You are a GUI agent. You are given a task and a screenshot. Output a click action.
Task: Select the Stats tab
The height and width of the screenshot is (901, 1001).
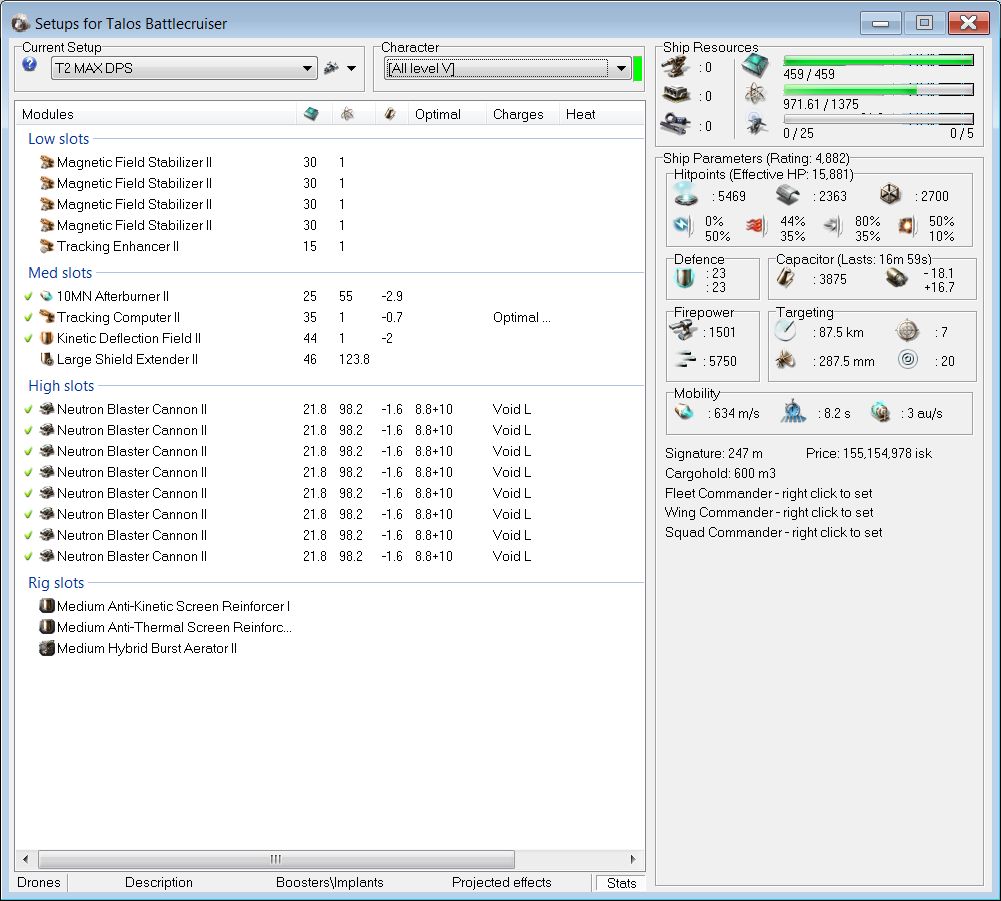[x=621, y=883]
